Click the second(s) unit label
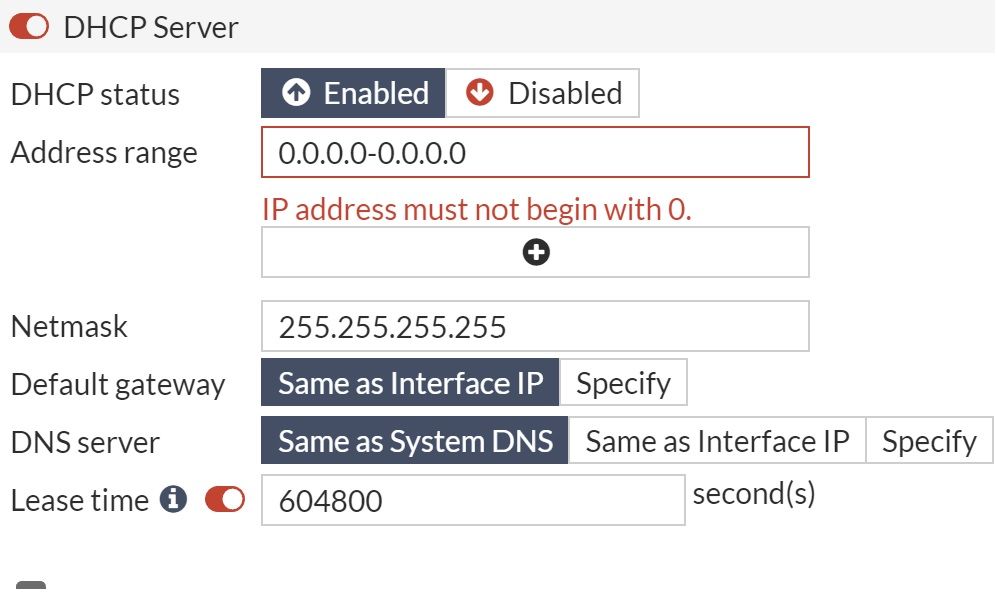Screen dimensions: 997x600 754,494
